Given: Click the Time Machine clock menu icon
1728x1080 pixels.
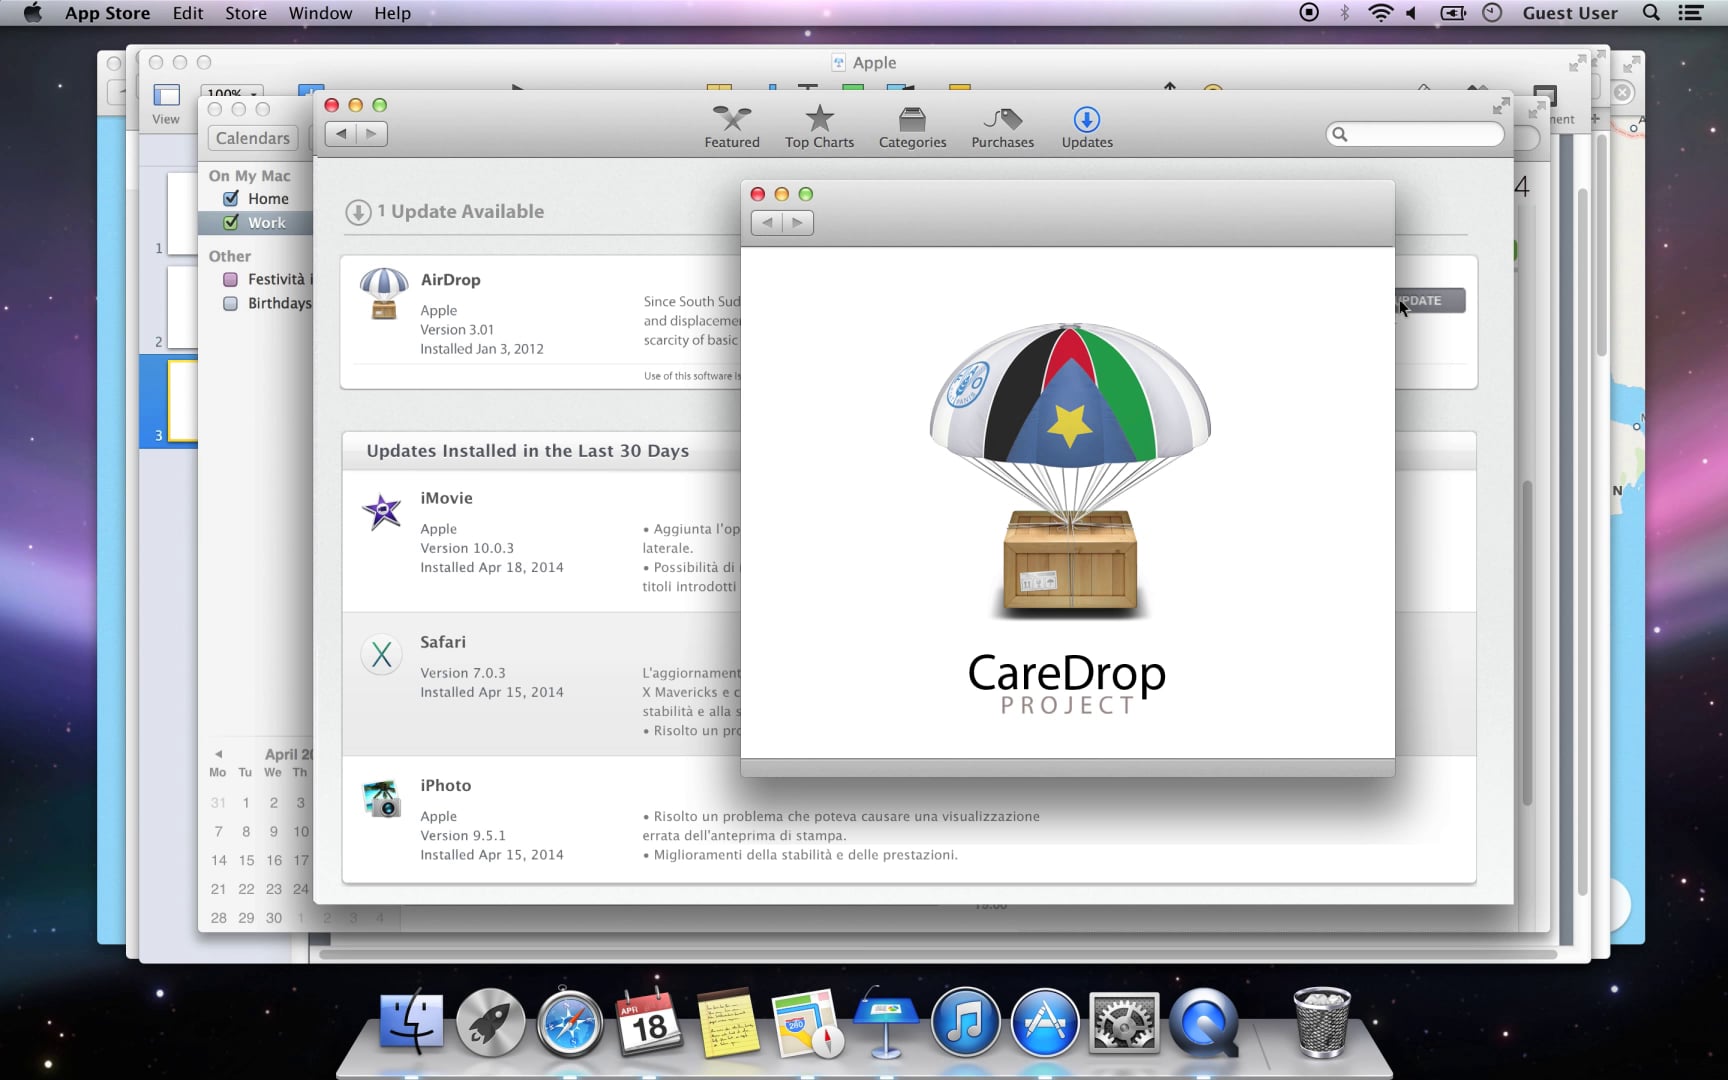Looking at the screenshot, I should [1492, 13].
